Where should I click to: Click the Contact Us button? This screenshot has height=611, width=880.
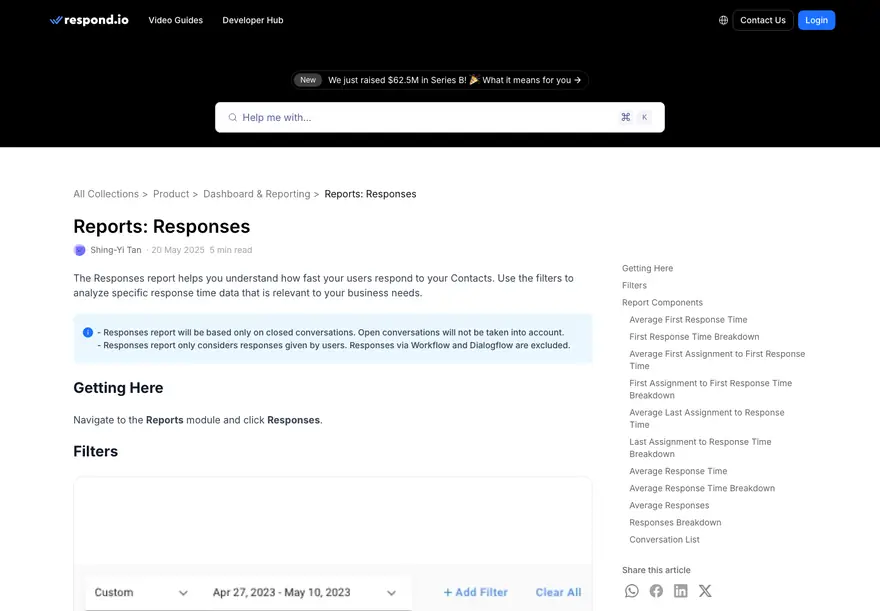(763, 20)
